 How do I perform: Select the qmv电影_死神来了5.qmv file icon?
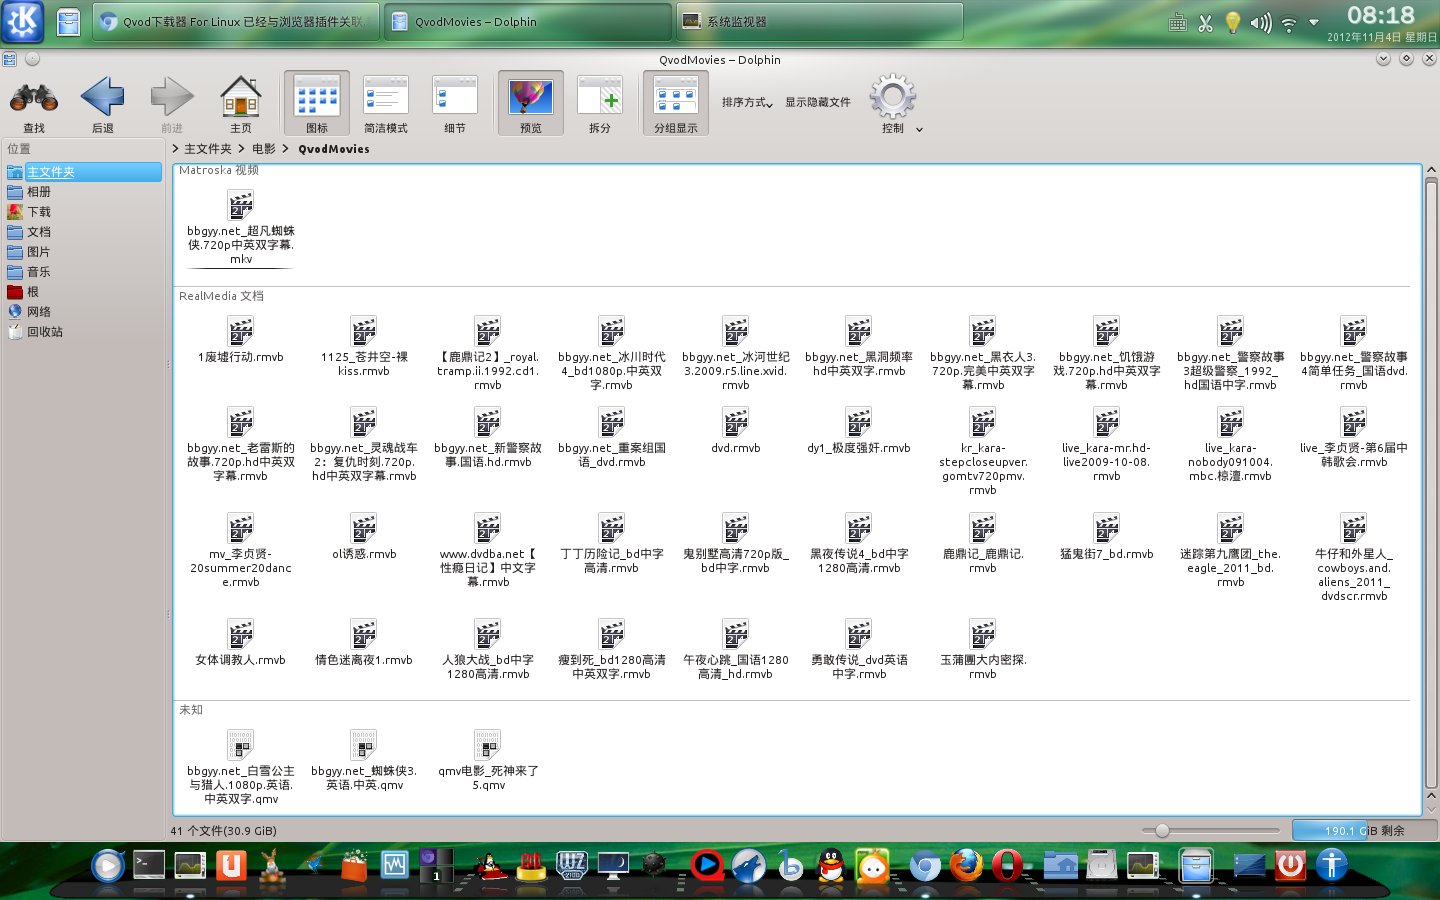click(x=488, y=745)
